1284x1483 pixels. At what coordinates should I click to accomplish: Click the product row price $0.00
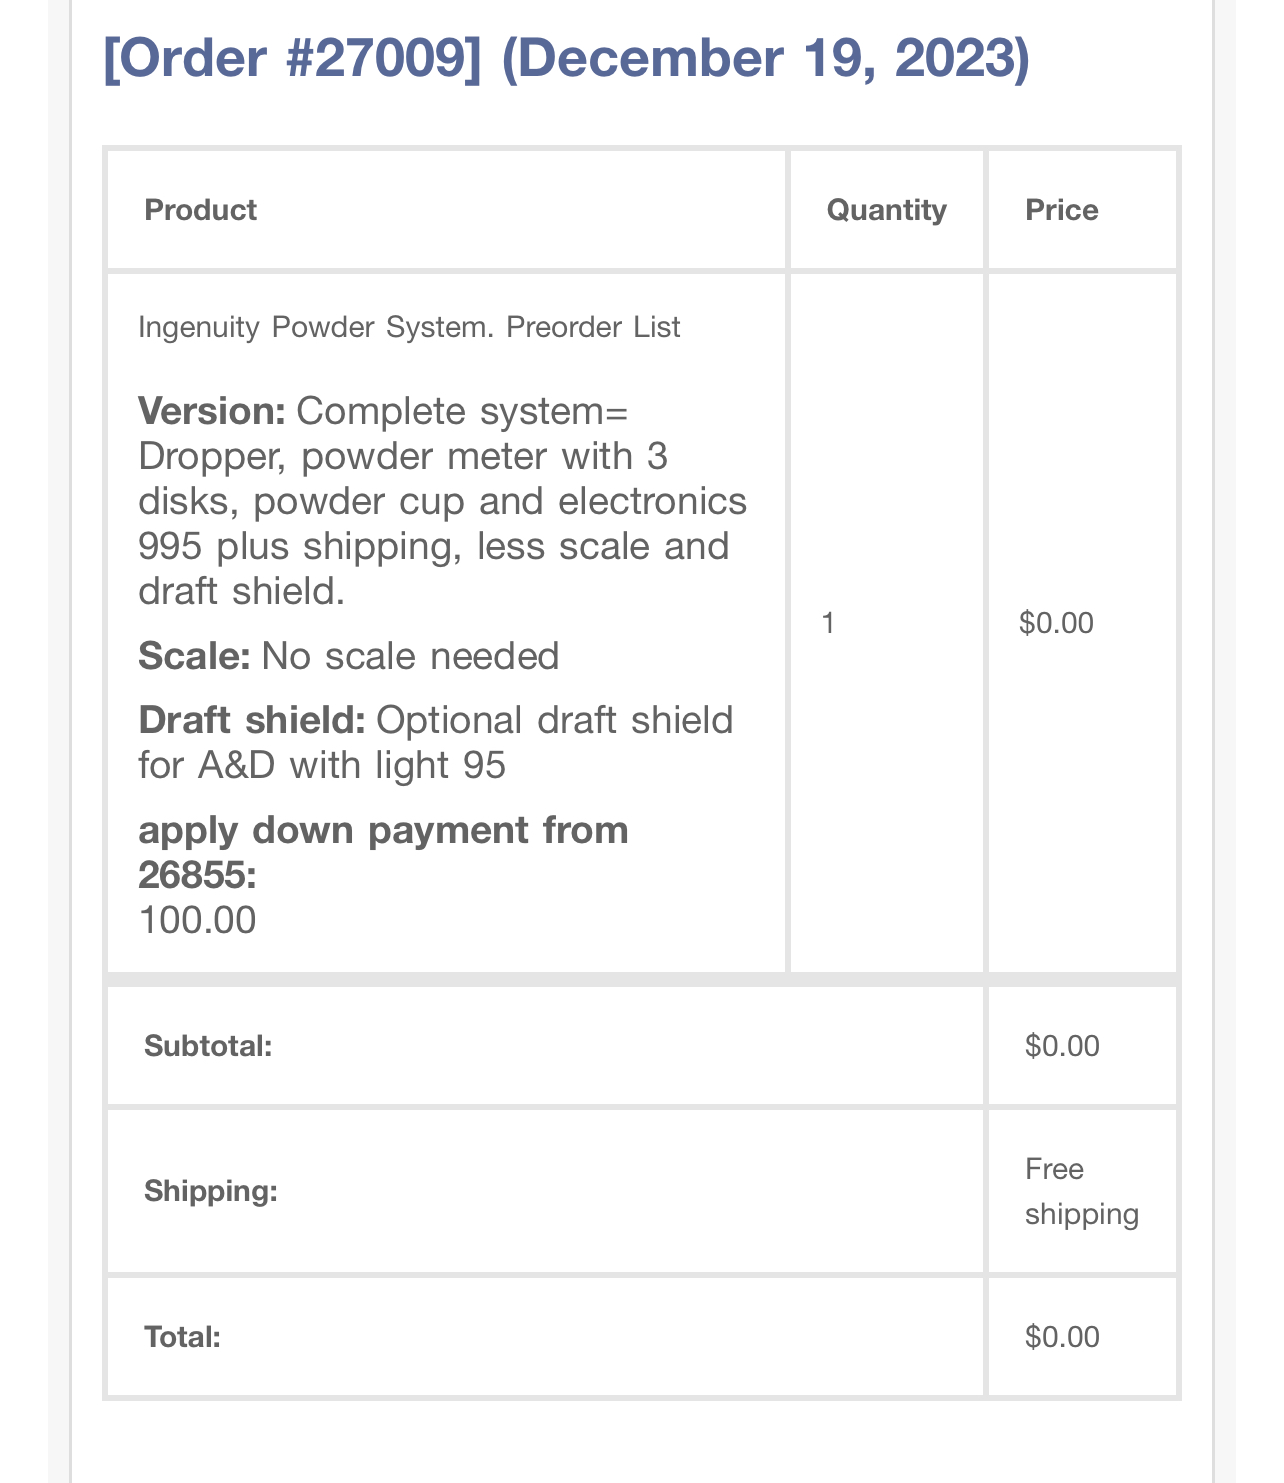pyautogui.click(x=1056, y=623)
